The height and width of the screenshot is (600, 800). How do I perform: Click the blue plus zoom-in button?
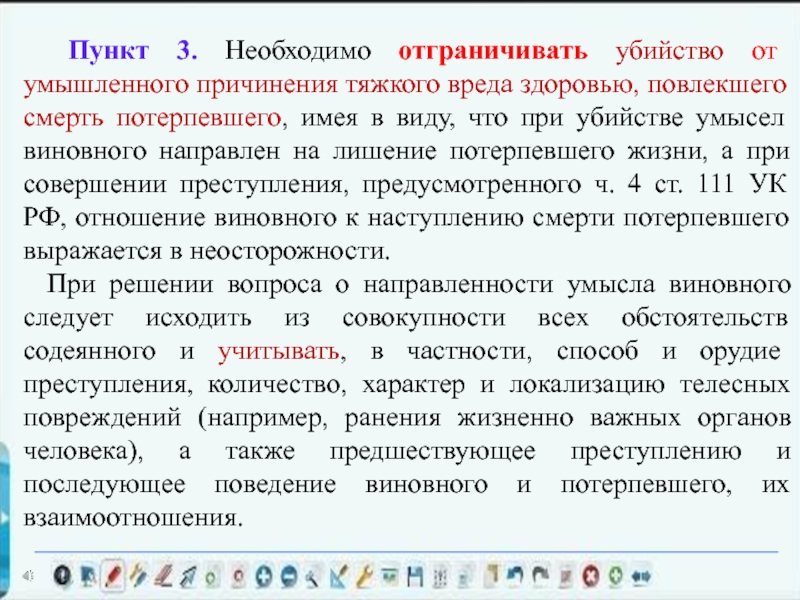[264, 577]
